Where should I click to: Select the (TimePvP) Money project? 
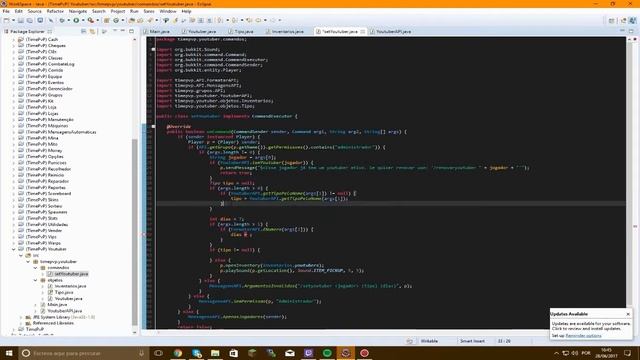click(44, 150)
